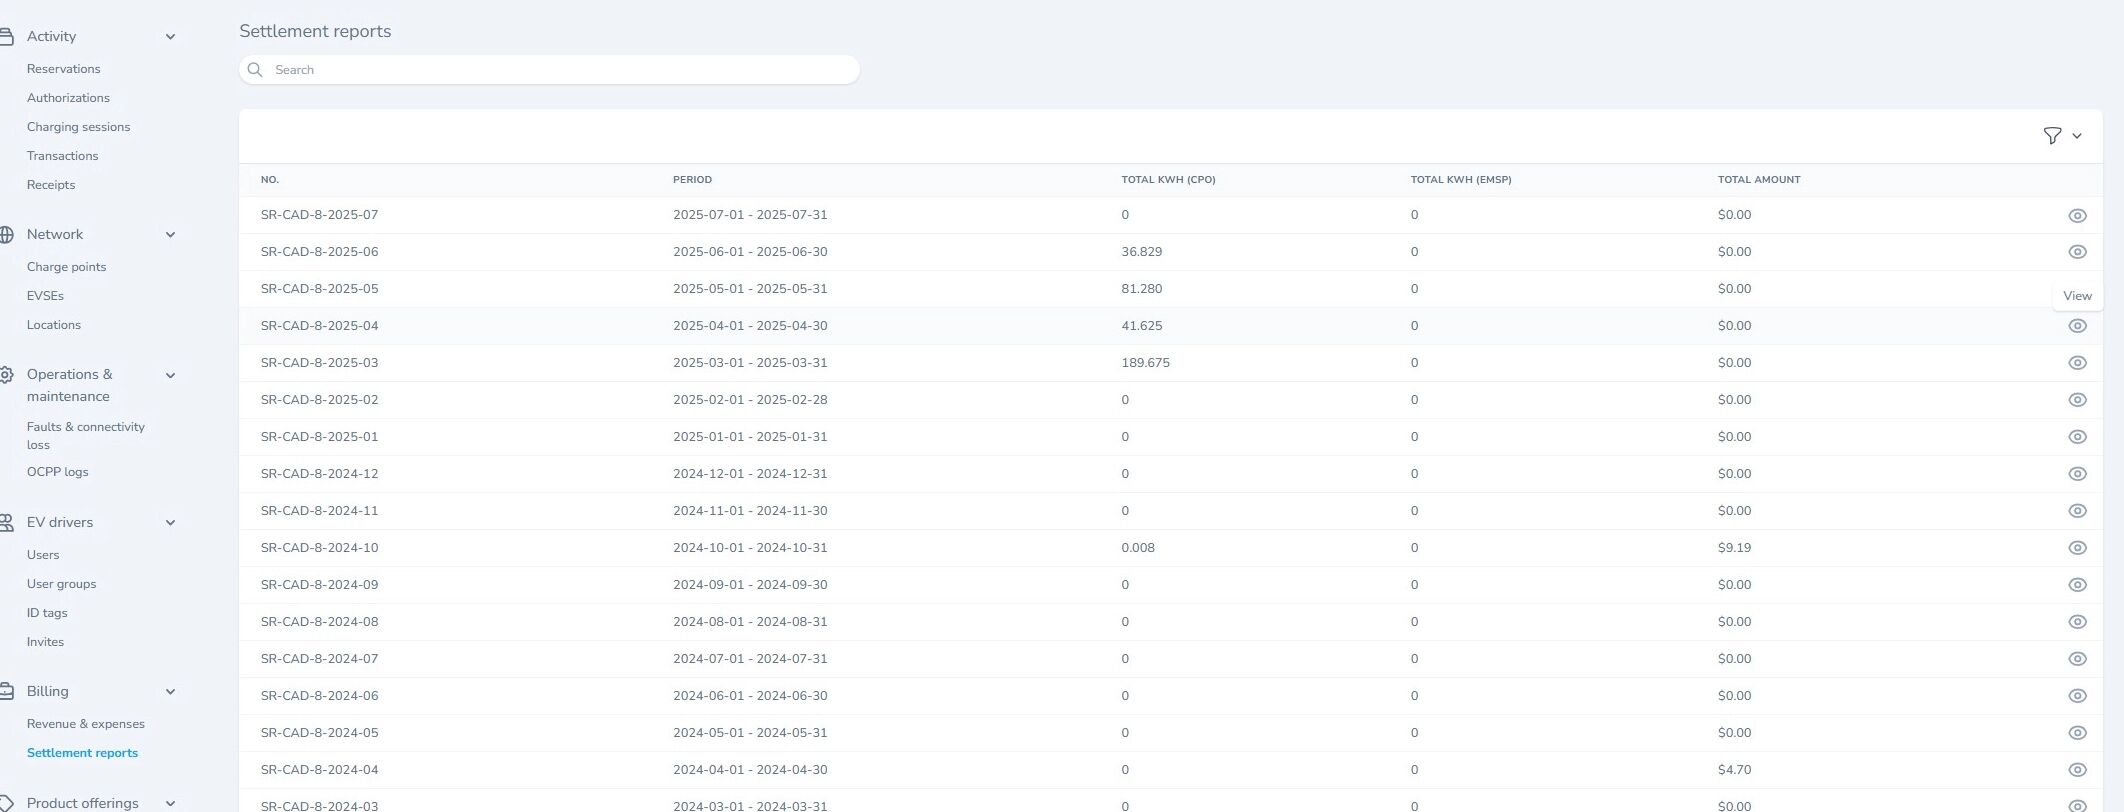Open OCPP logs page
This screenshot has height=812, width=2124.
tap(57, 472)
